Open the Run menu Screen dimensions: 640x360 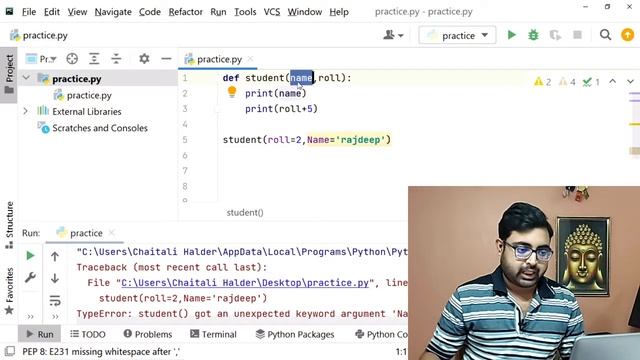[x=218, y=12]
